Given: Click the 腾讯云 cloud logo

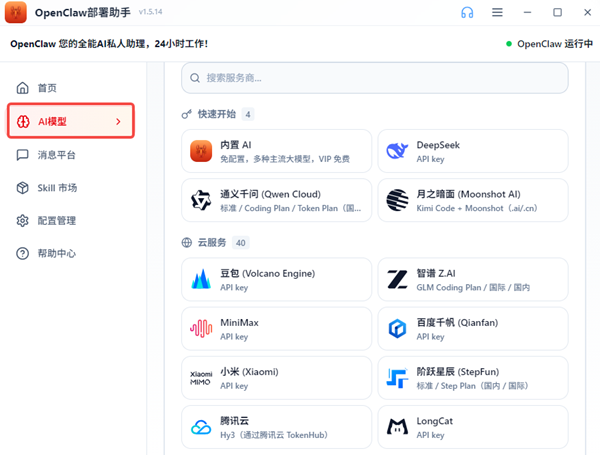Looking at the screenshot, I should (x=201, y=427).
